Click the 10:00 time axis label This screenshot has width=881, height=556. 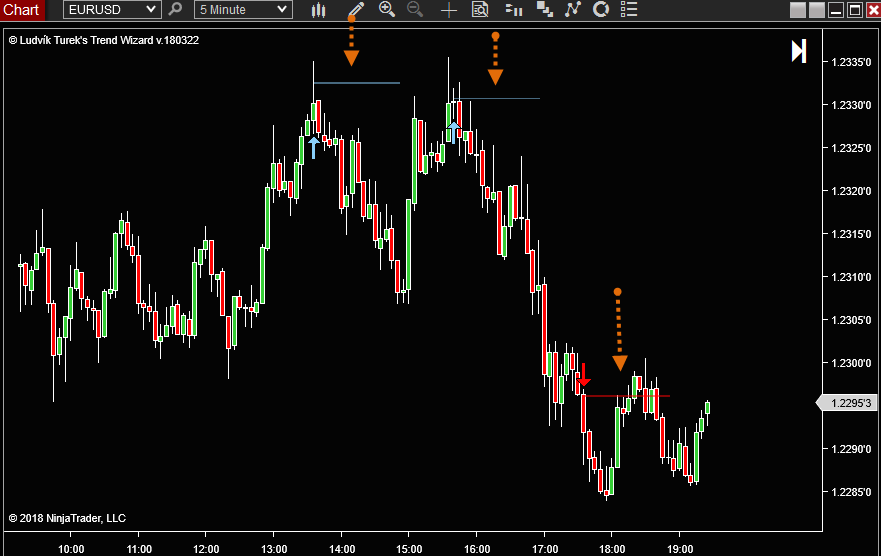point(71,549)
